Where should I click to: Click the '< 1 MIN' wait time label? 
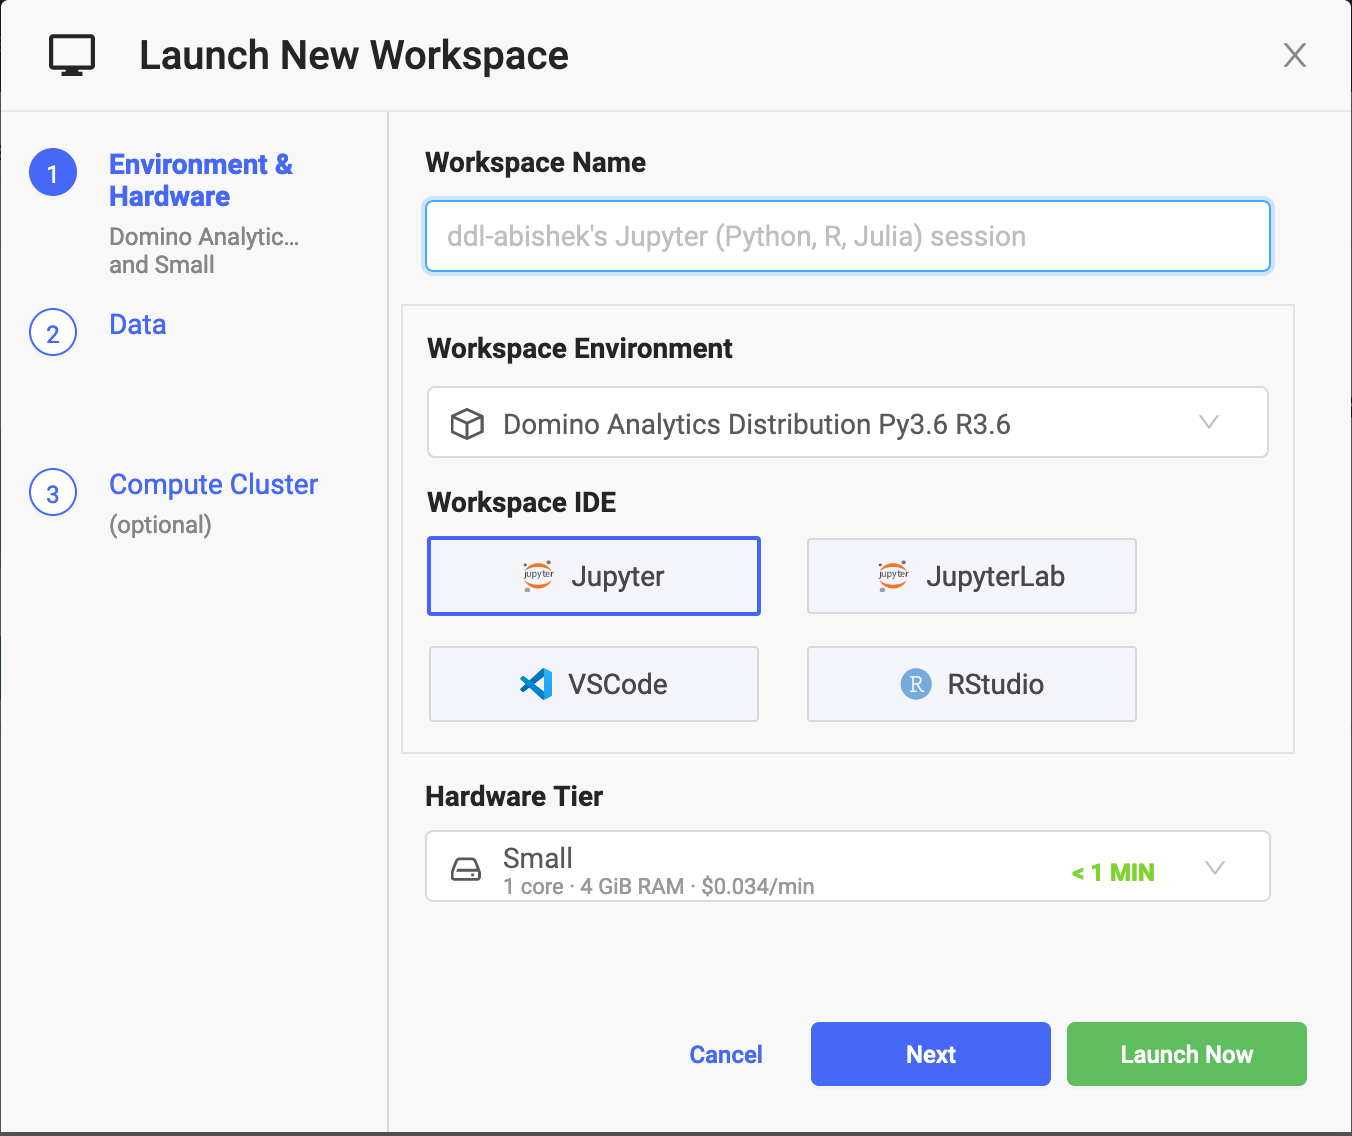tap(1113, 873)
